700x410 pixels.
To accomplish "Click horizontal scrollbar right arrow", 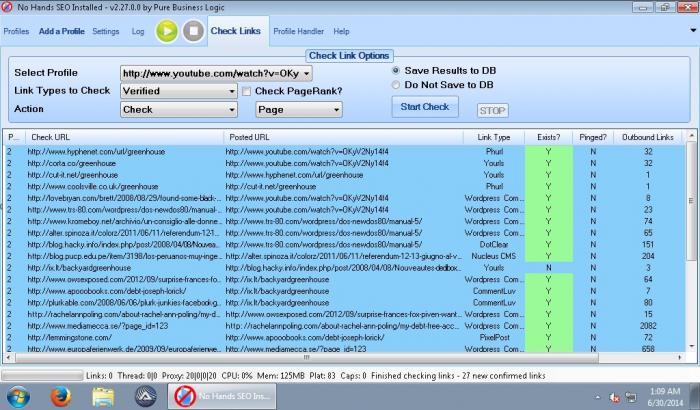I will click(680, 357).
